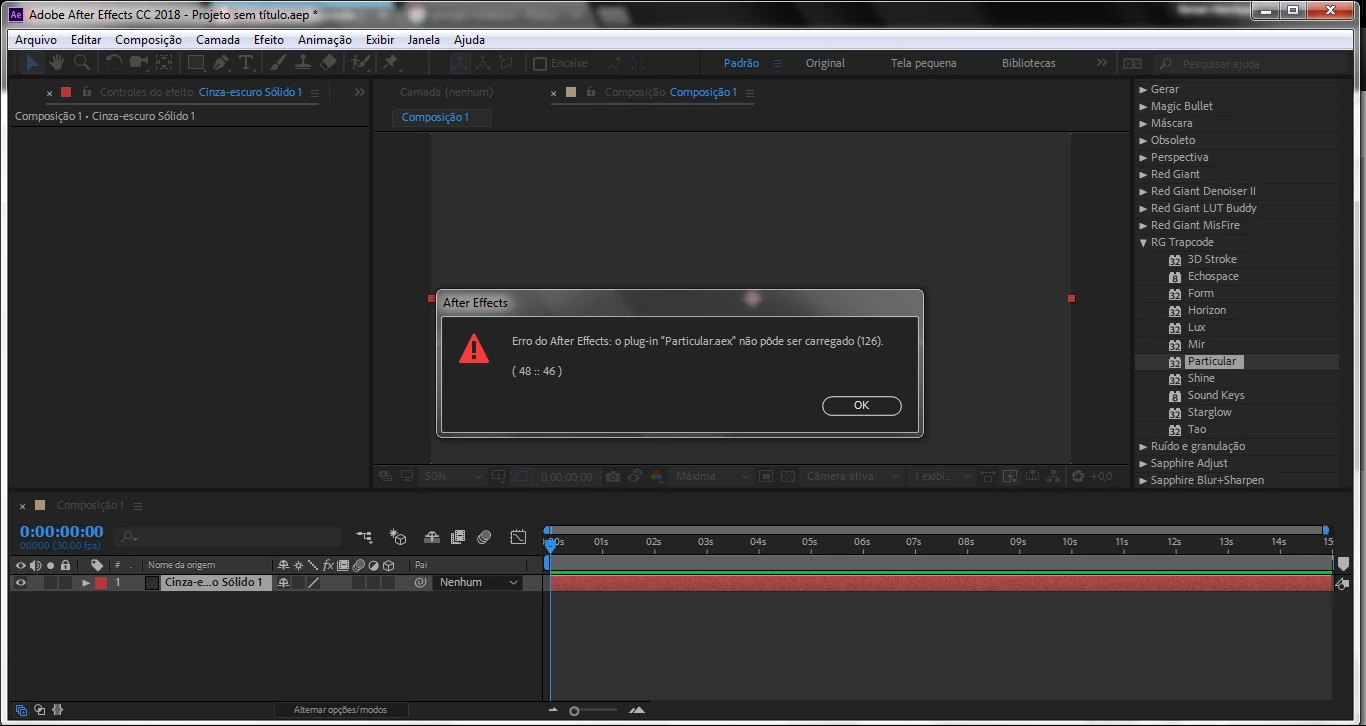This screenshot has width=1366, height=726.
Task: Open the Máxima resolution dropdown
Action: click(711, 477)
